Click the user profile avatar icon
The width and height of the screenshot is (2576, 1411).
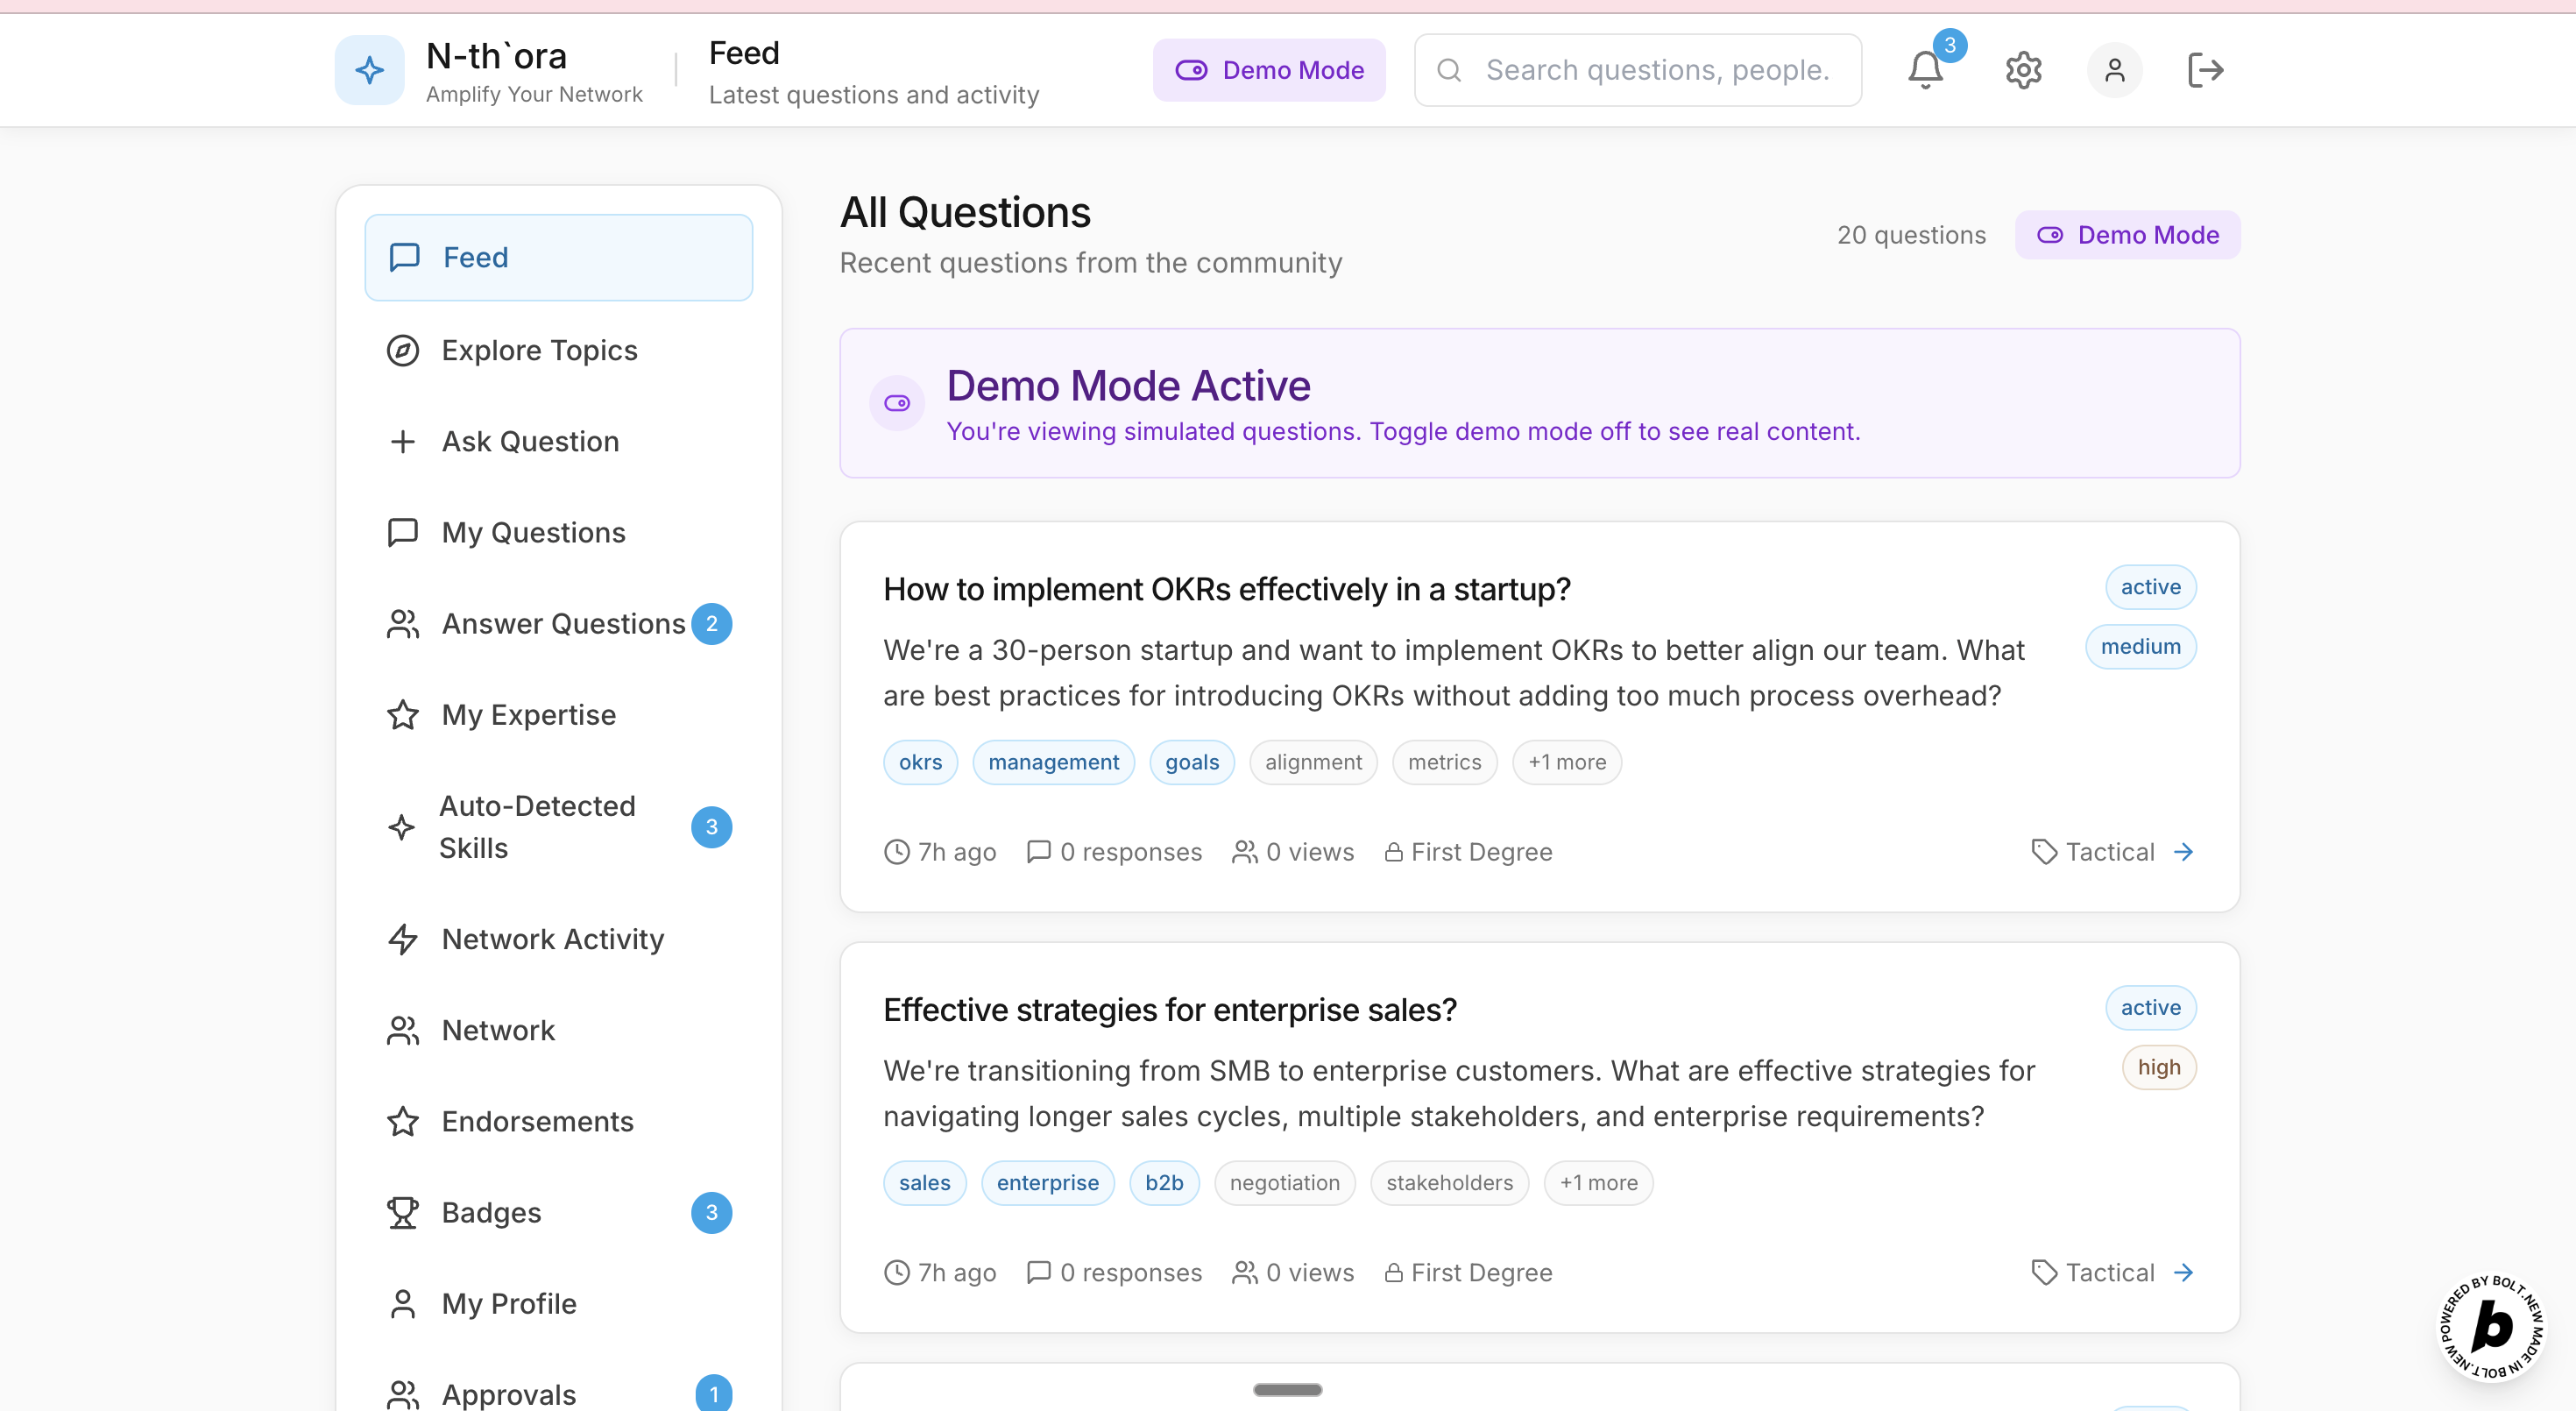(2114, 70)
